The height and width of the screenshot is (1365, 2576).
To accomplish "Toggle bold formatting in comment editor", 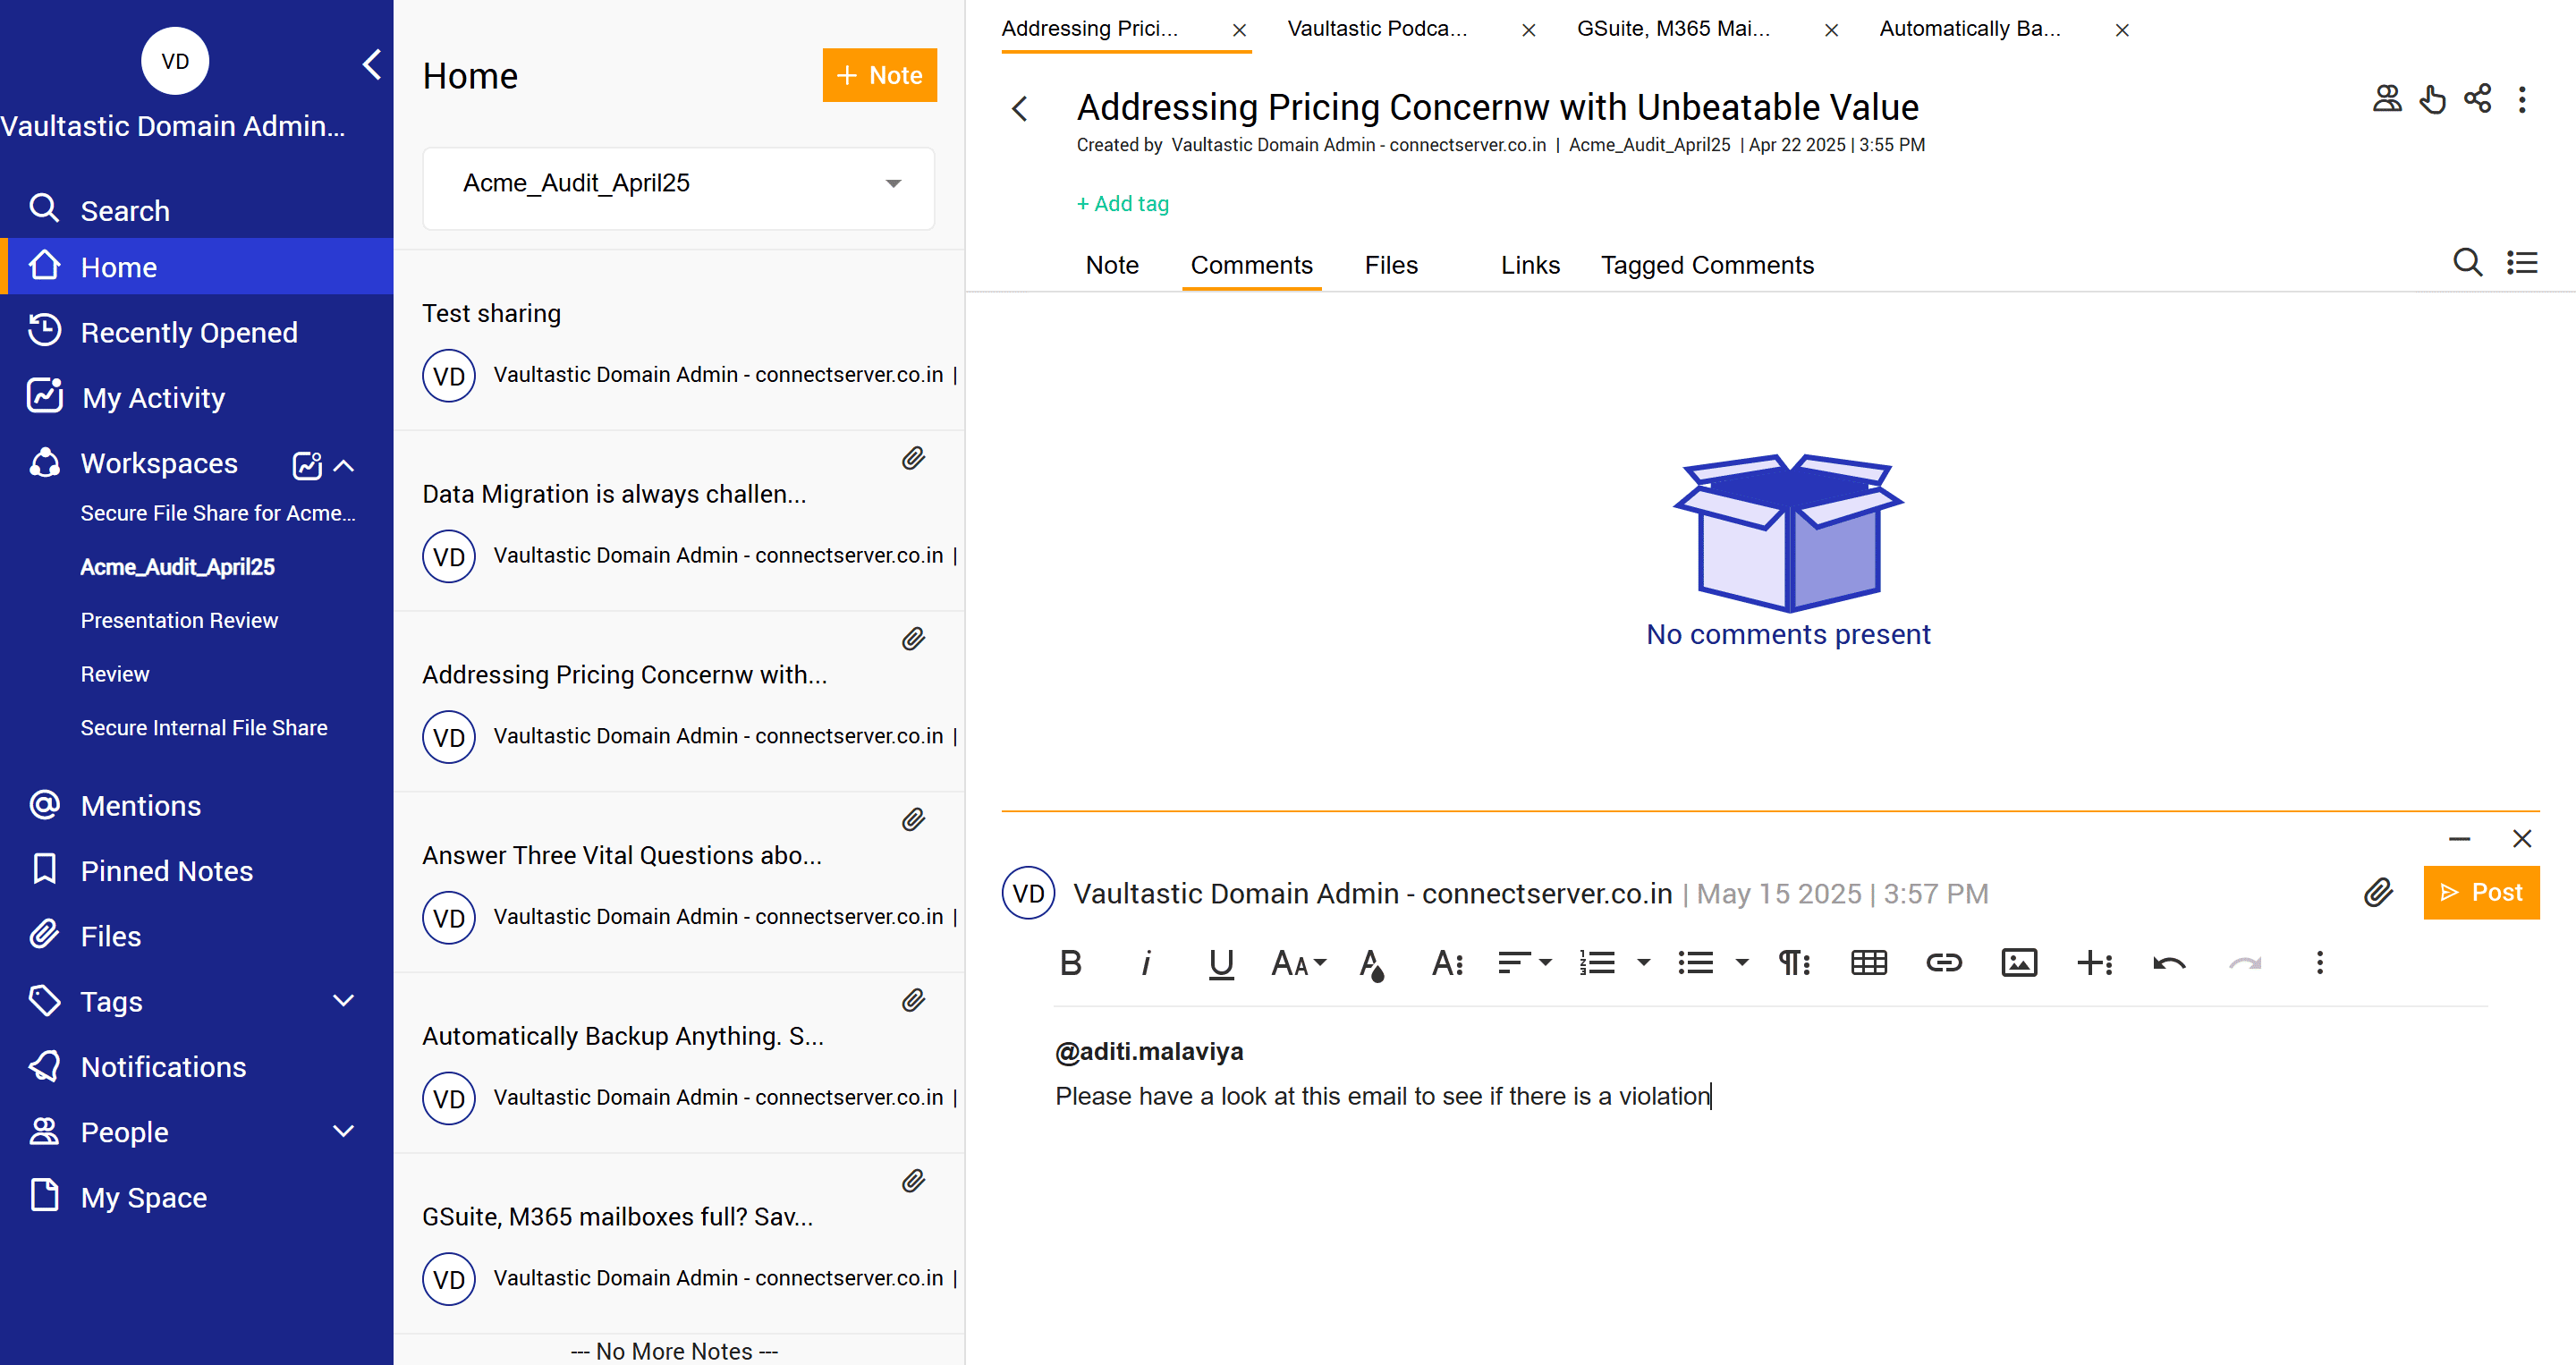I will (1070, 963).
